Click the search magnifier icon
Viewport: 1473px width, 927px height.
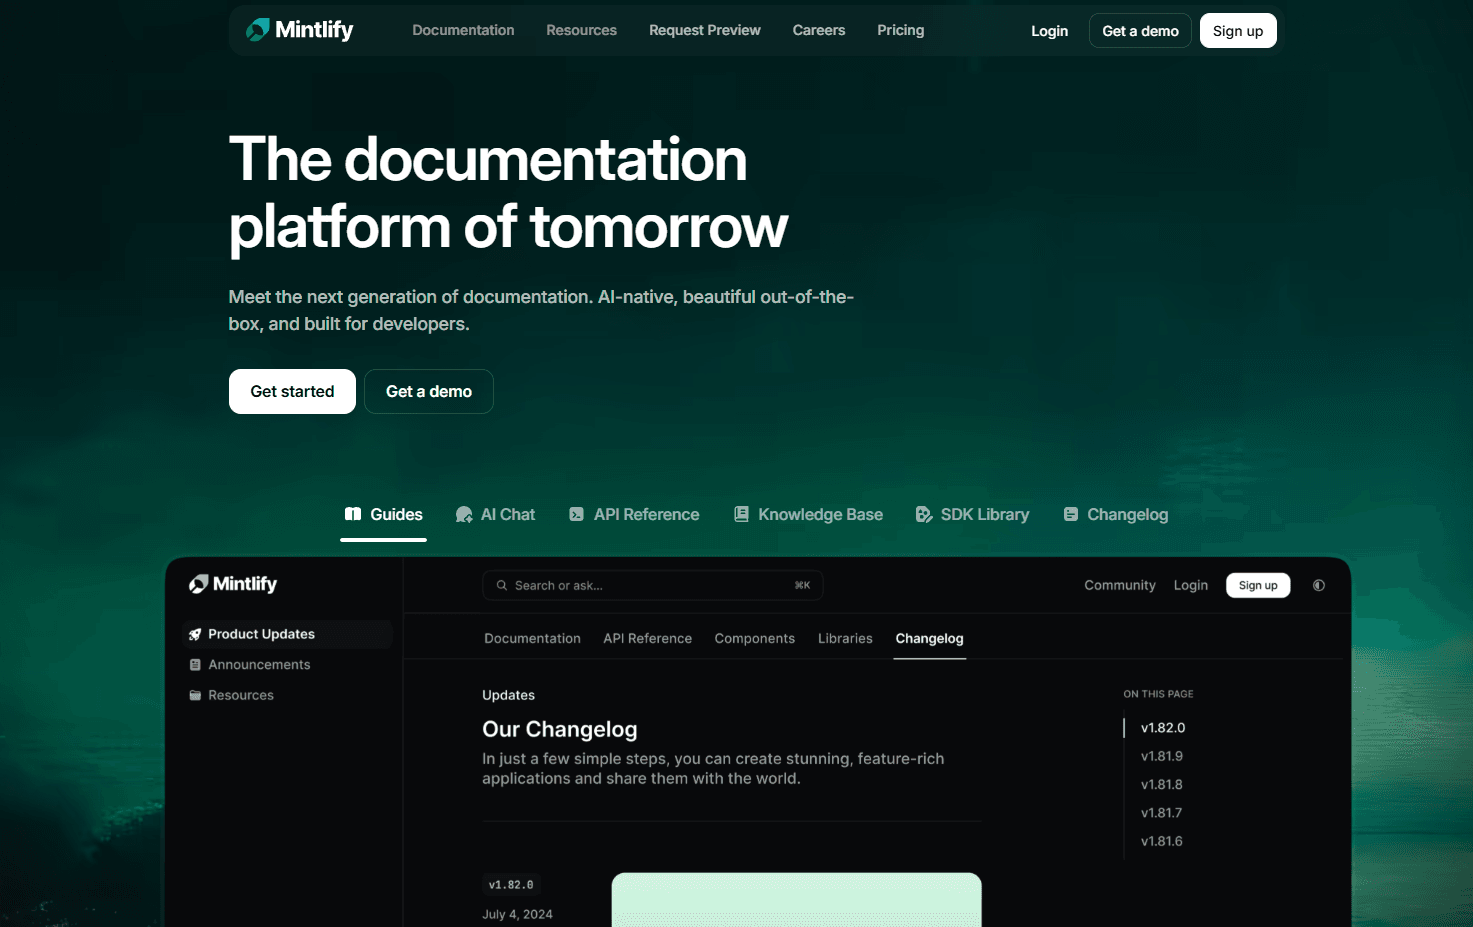click(x=502, y=585)
